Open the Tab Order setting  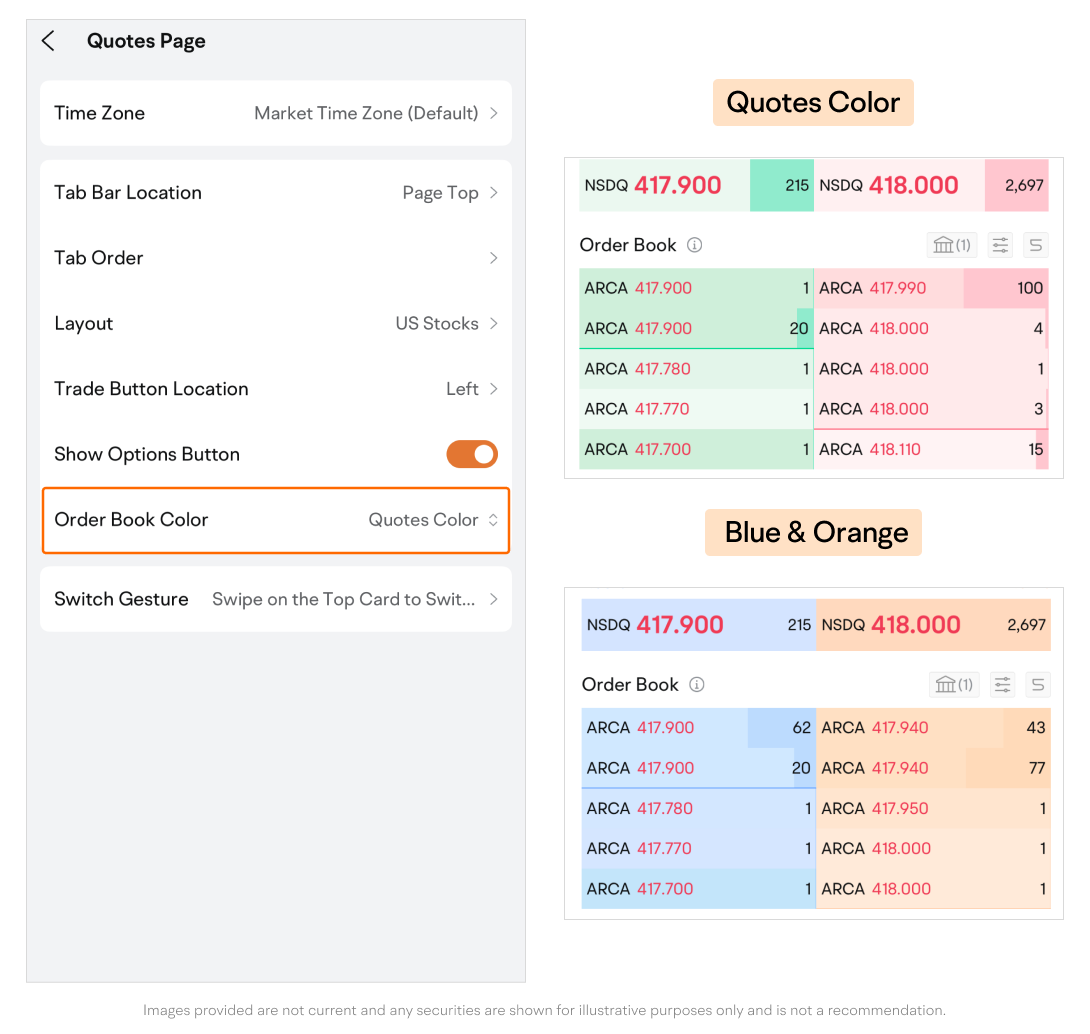pyautogui.click(x=275, y=258)
